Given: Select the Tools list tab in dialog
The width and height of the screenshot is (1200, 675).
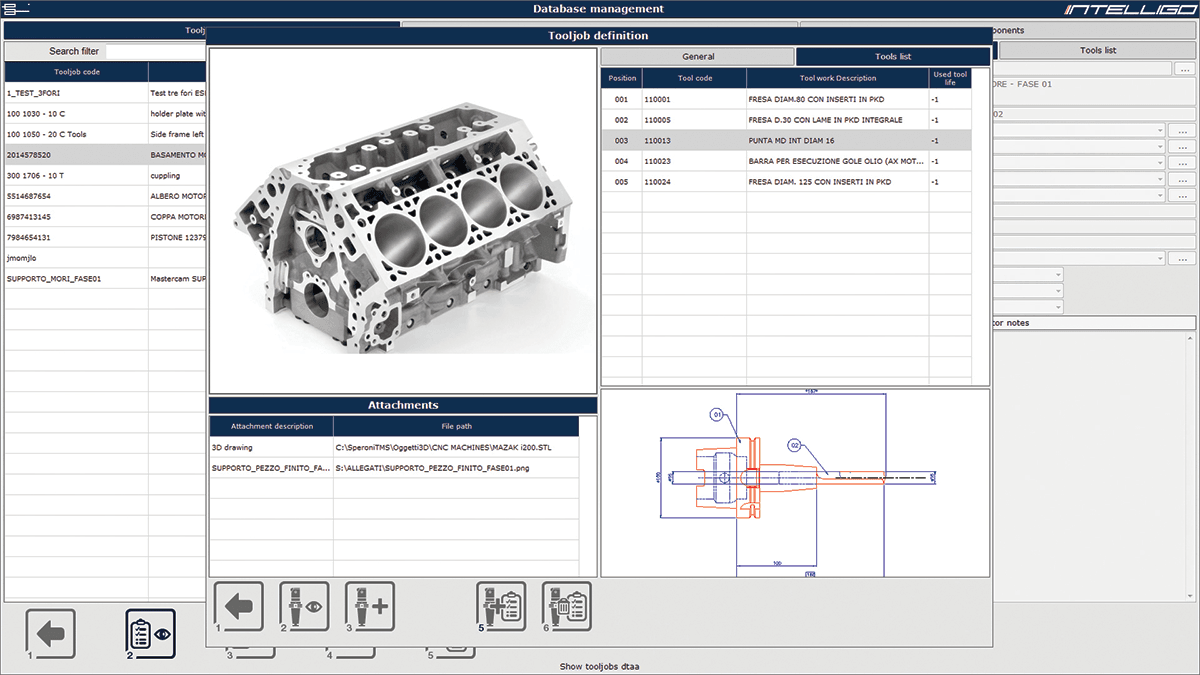Looking at the screenshot, I should (893, 57).
